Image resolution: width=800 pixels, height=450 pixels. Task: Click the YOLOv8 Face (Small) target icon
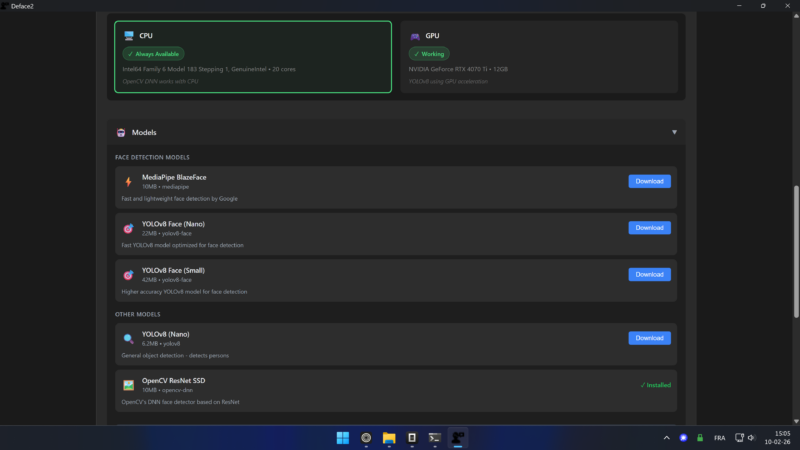point(129,275)
